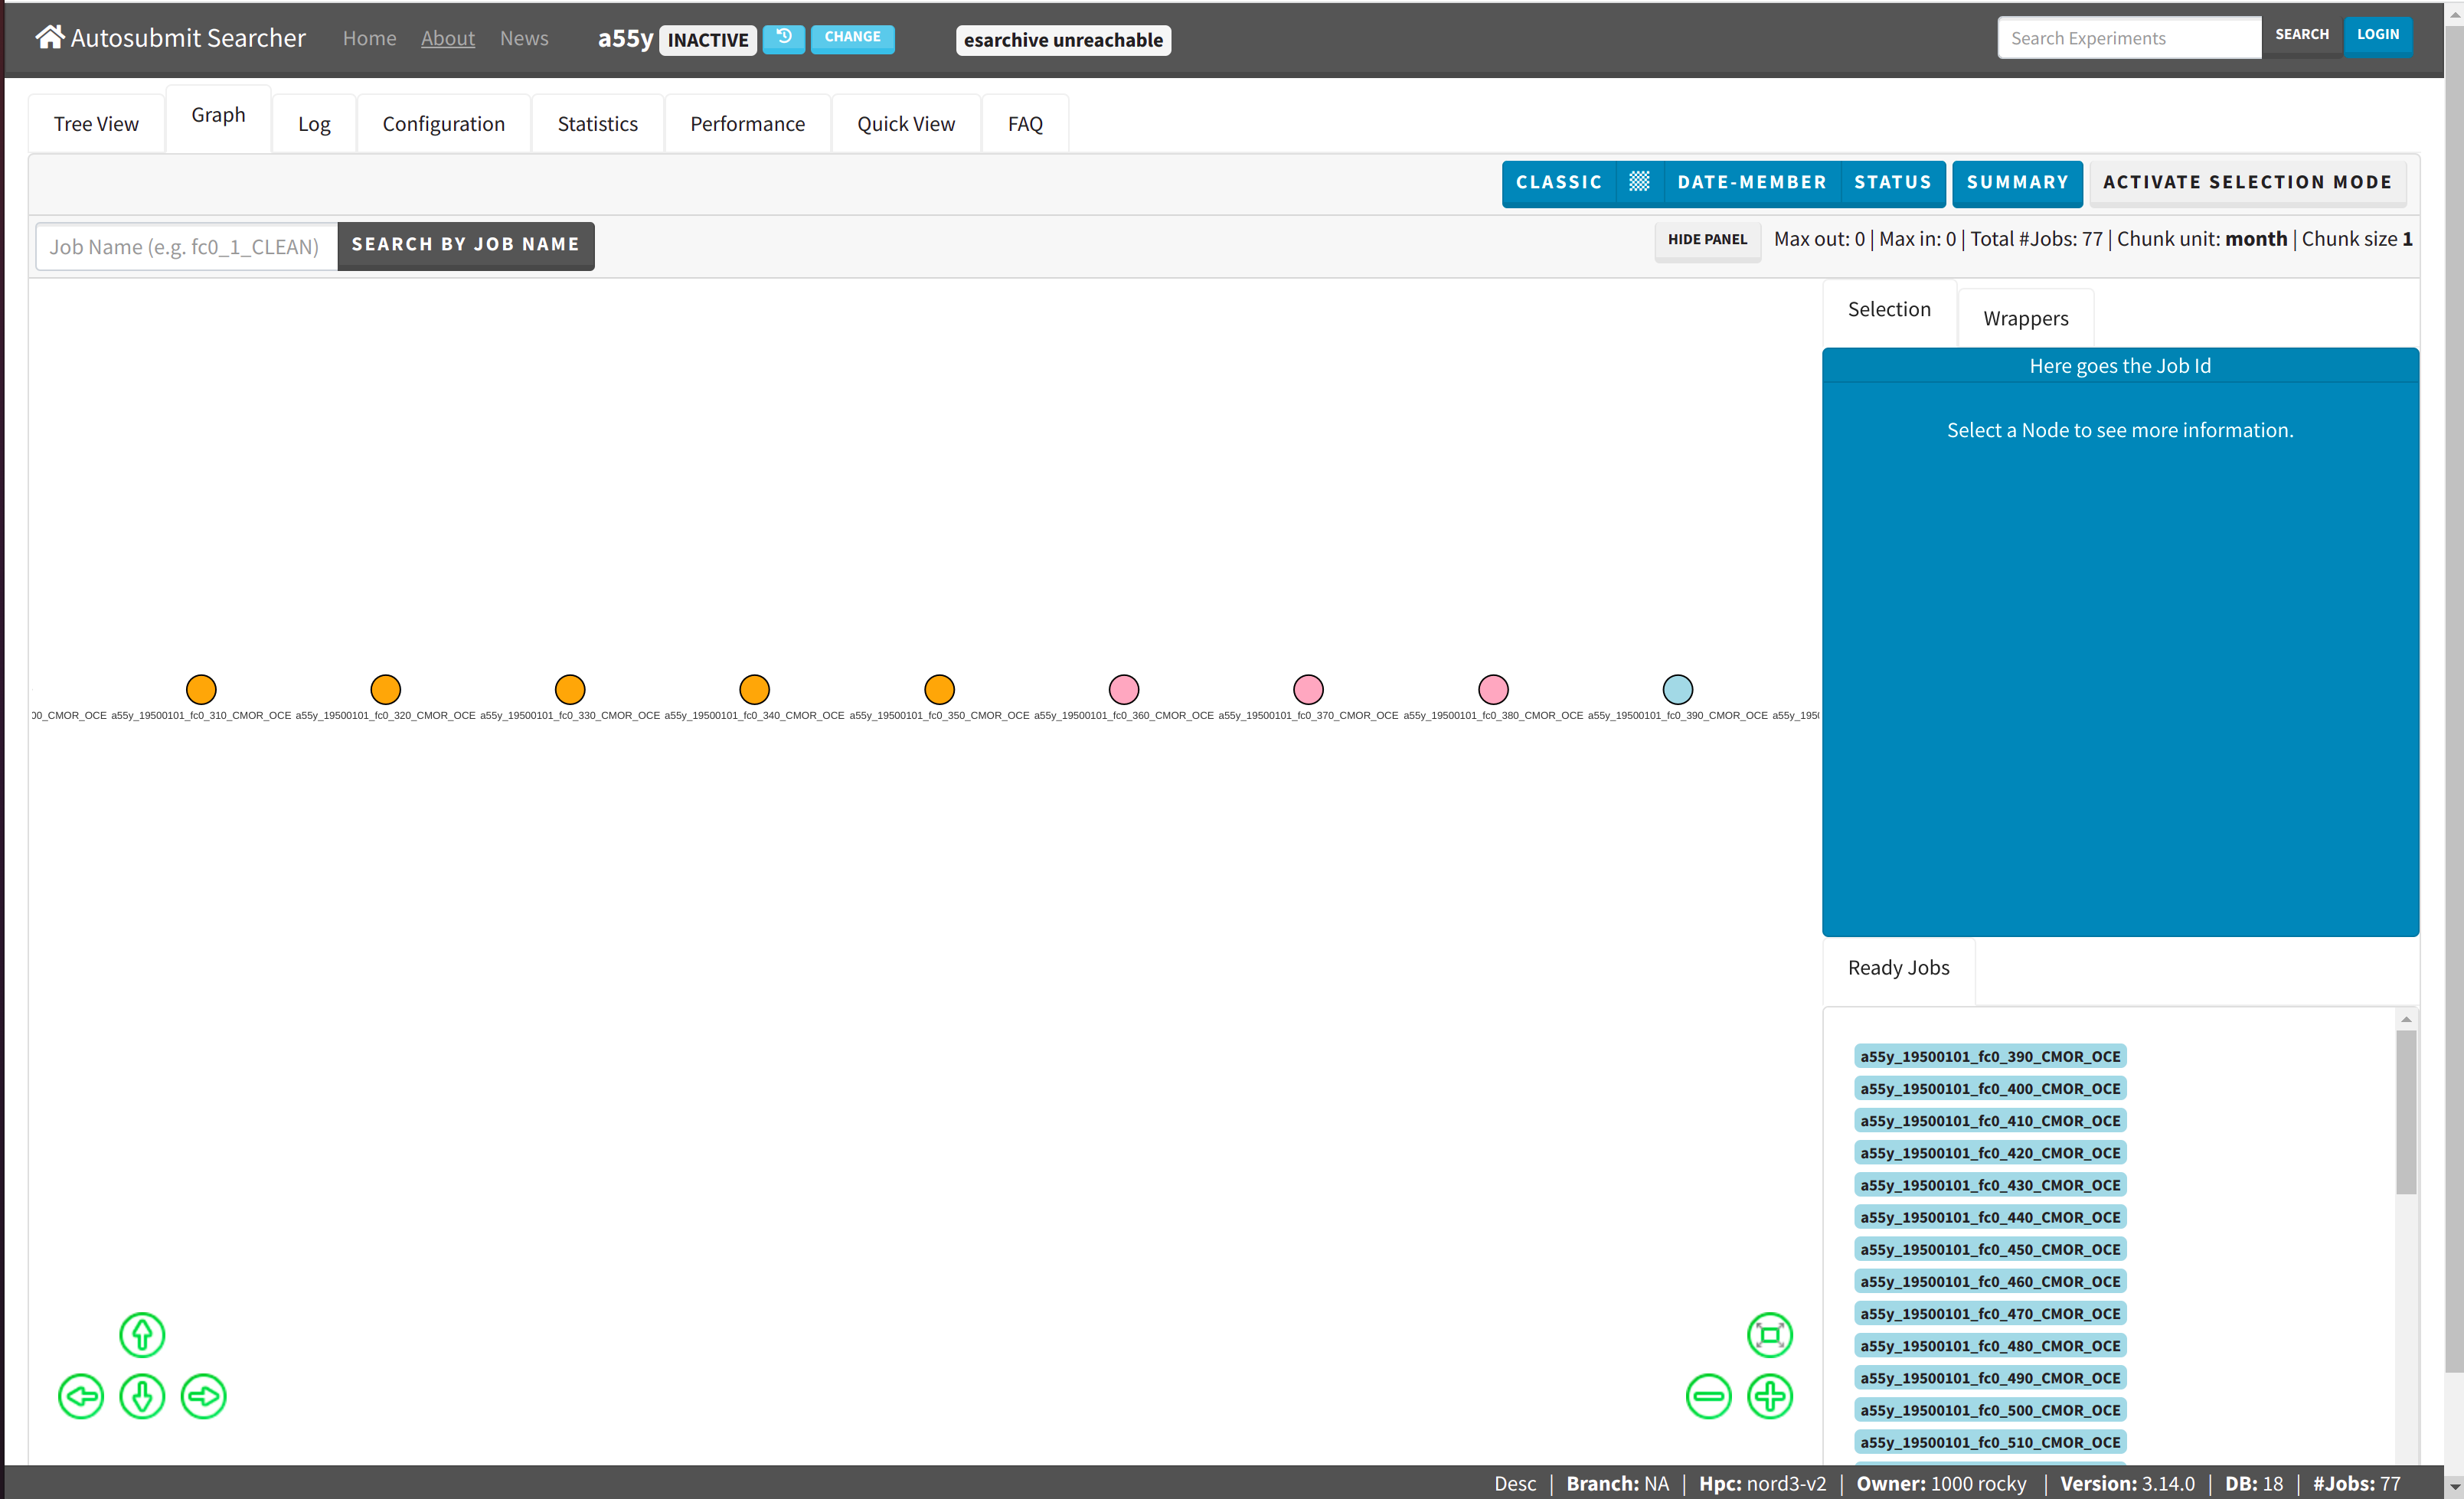The height and width of the screenshot is (1499, 2464).
Task: Zoom in with the plus icon
Action: [x=1770, y=1396]
